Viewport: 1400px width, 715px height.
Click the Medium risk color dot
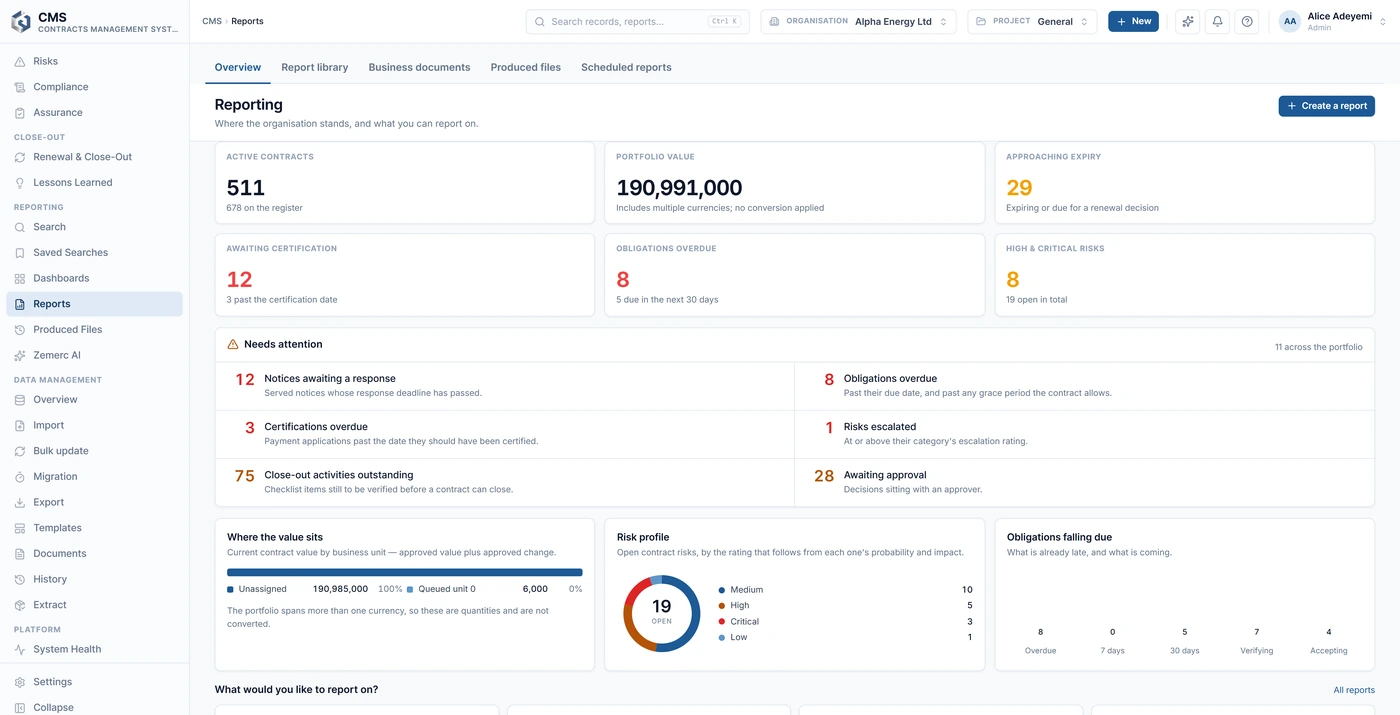pos(722,590)
